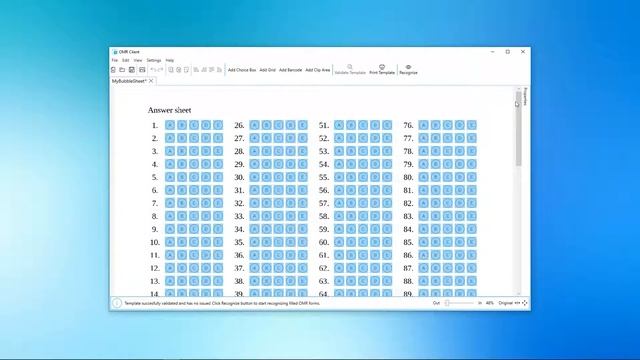
Task: Click the question number 58. label
Action: (x=324, y=216)
